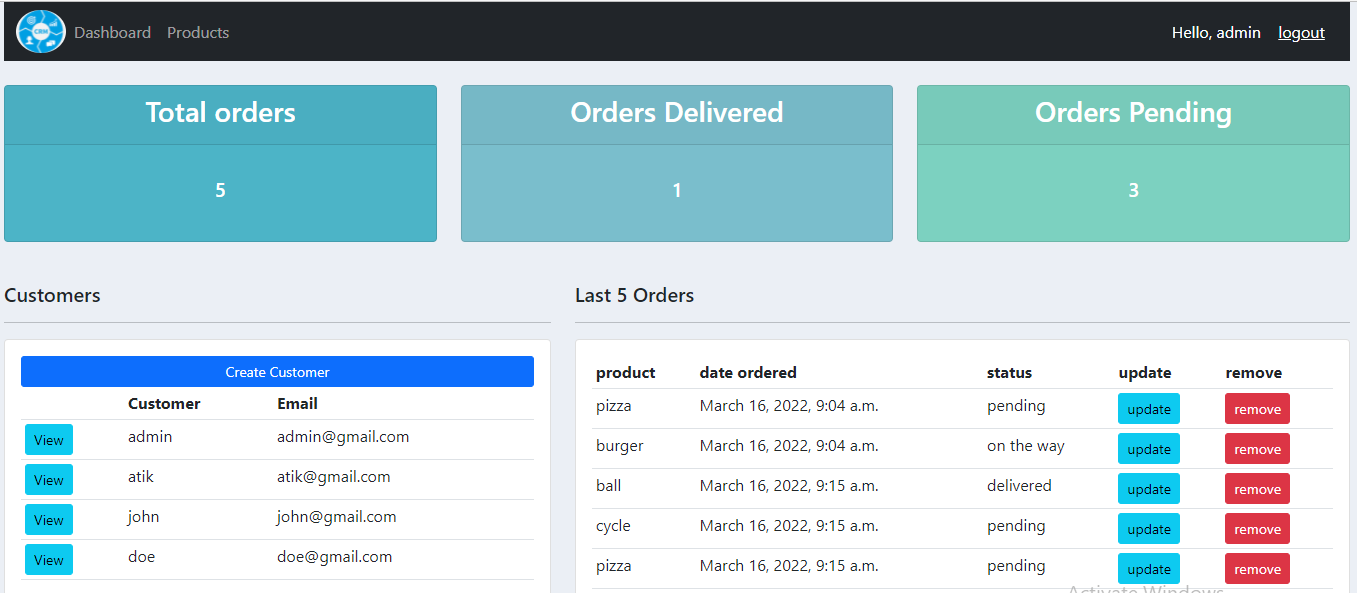Update the burger order on the way
The width and height of the screenshot is (1357, 593).
pyautogui.click(x=1148, y=448)
